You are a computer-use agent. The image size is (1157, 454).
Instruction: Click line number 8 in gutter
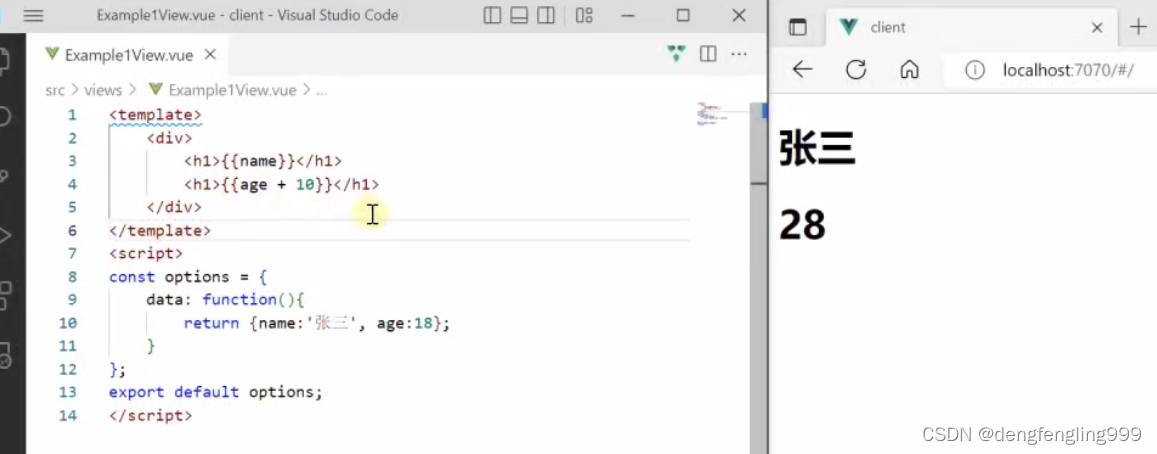point(72,277)
